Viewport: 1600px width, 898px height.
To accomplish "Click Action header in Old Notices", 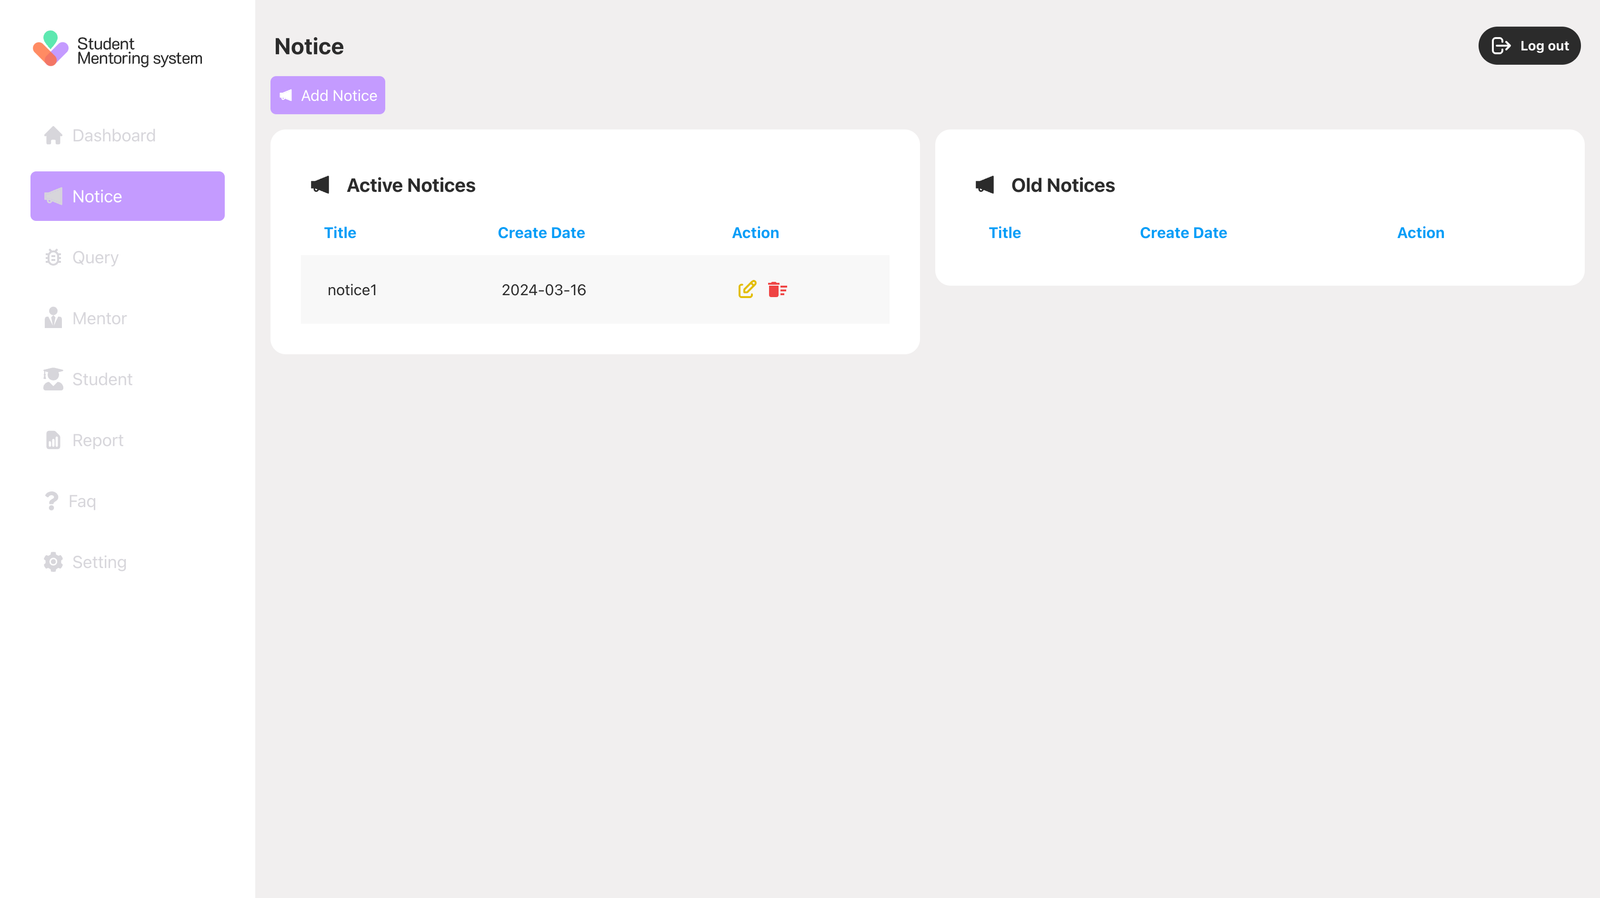I will tap(1420, 232).
